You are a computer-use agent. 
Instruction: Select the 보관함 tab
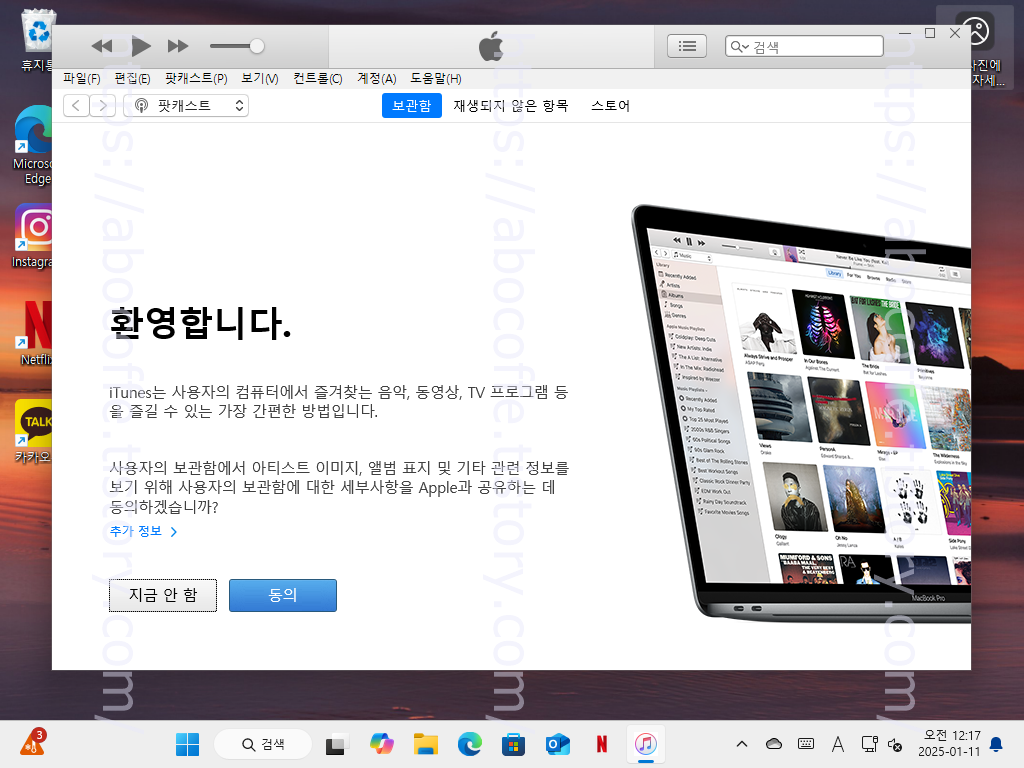(411, 106)
